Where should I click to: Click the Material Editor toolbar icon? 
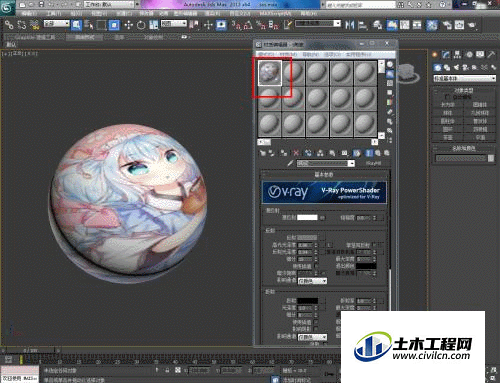pyautogui.click(x=432, y=25)
